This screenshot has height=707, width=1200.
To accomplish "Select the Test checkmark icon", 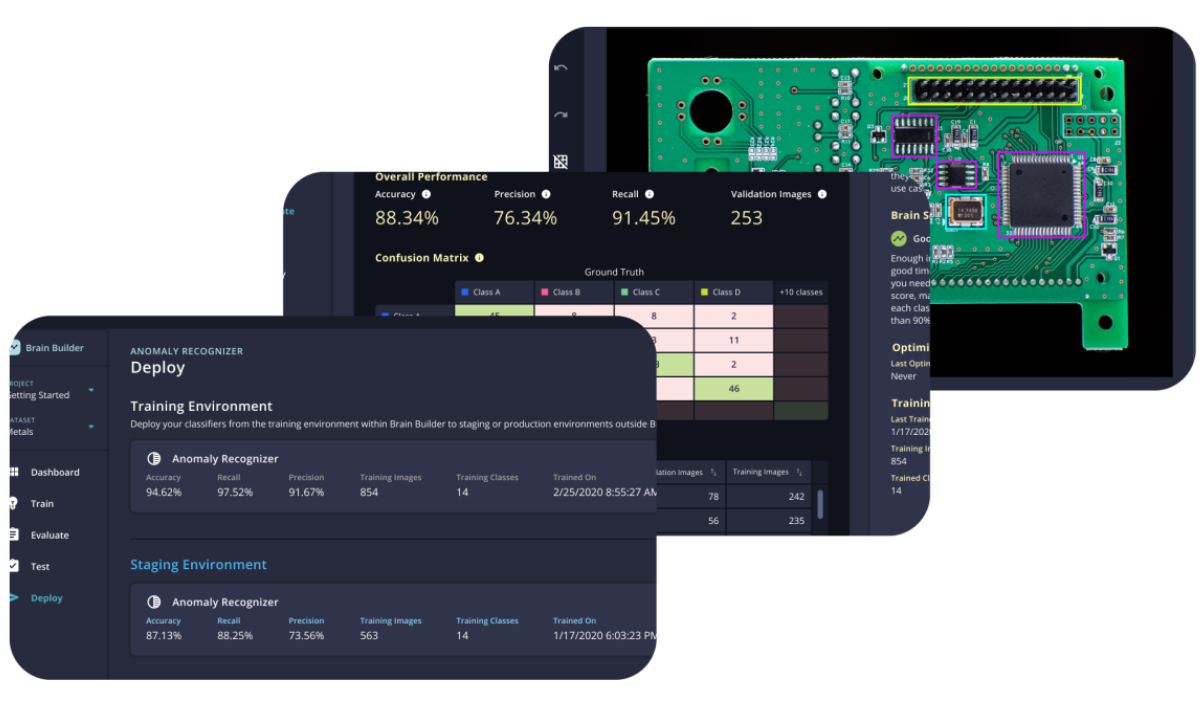I will point(13,566).
